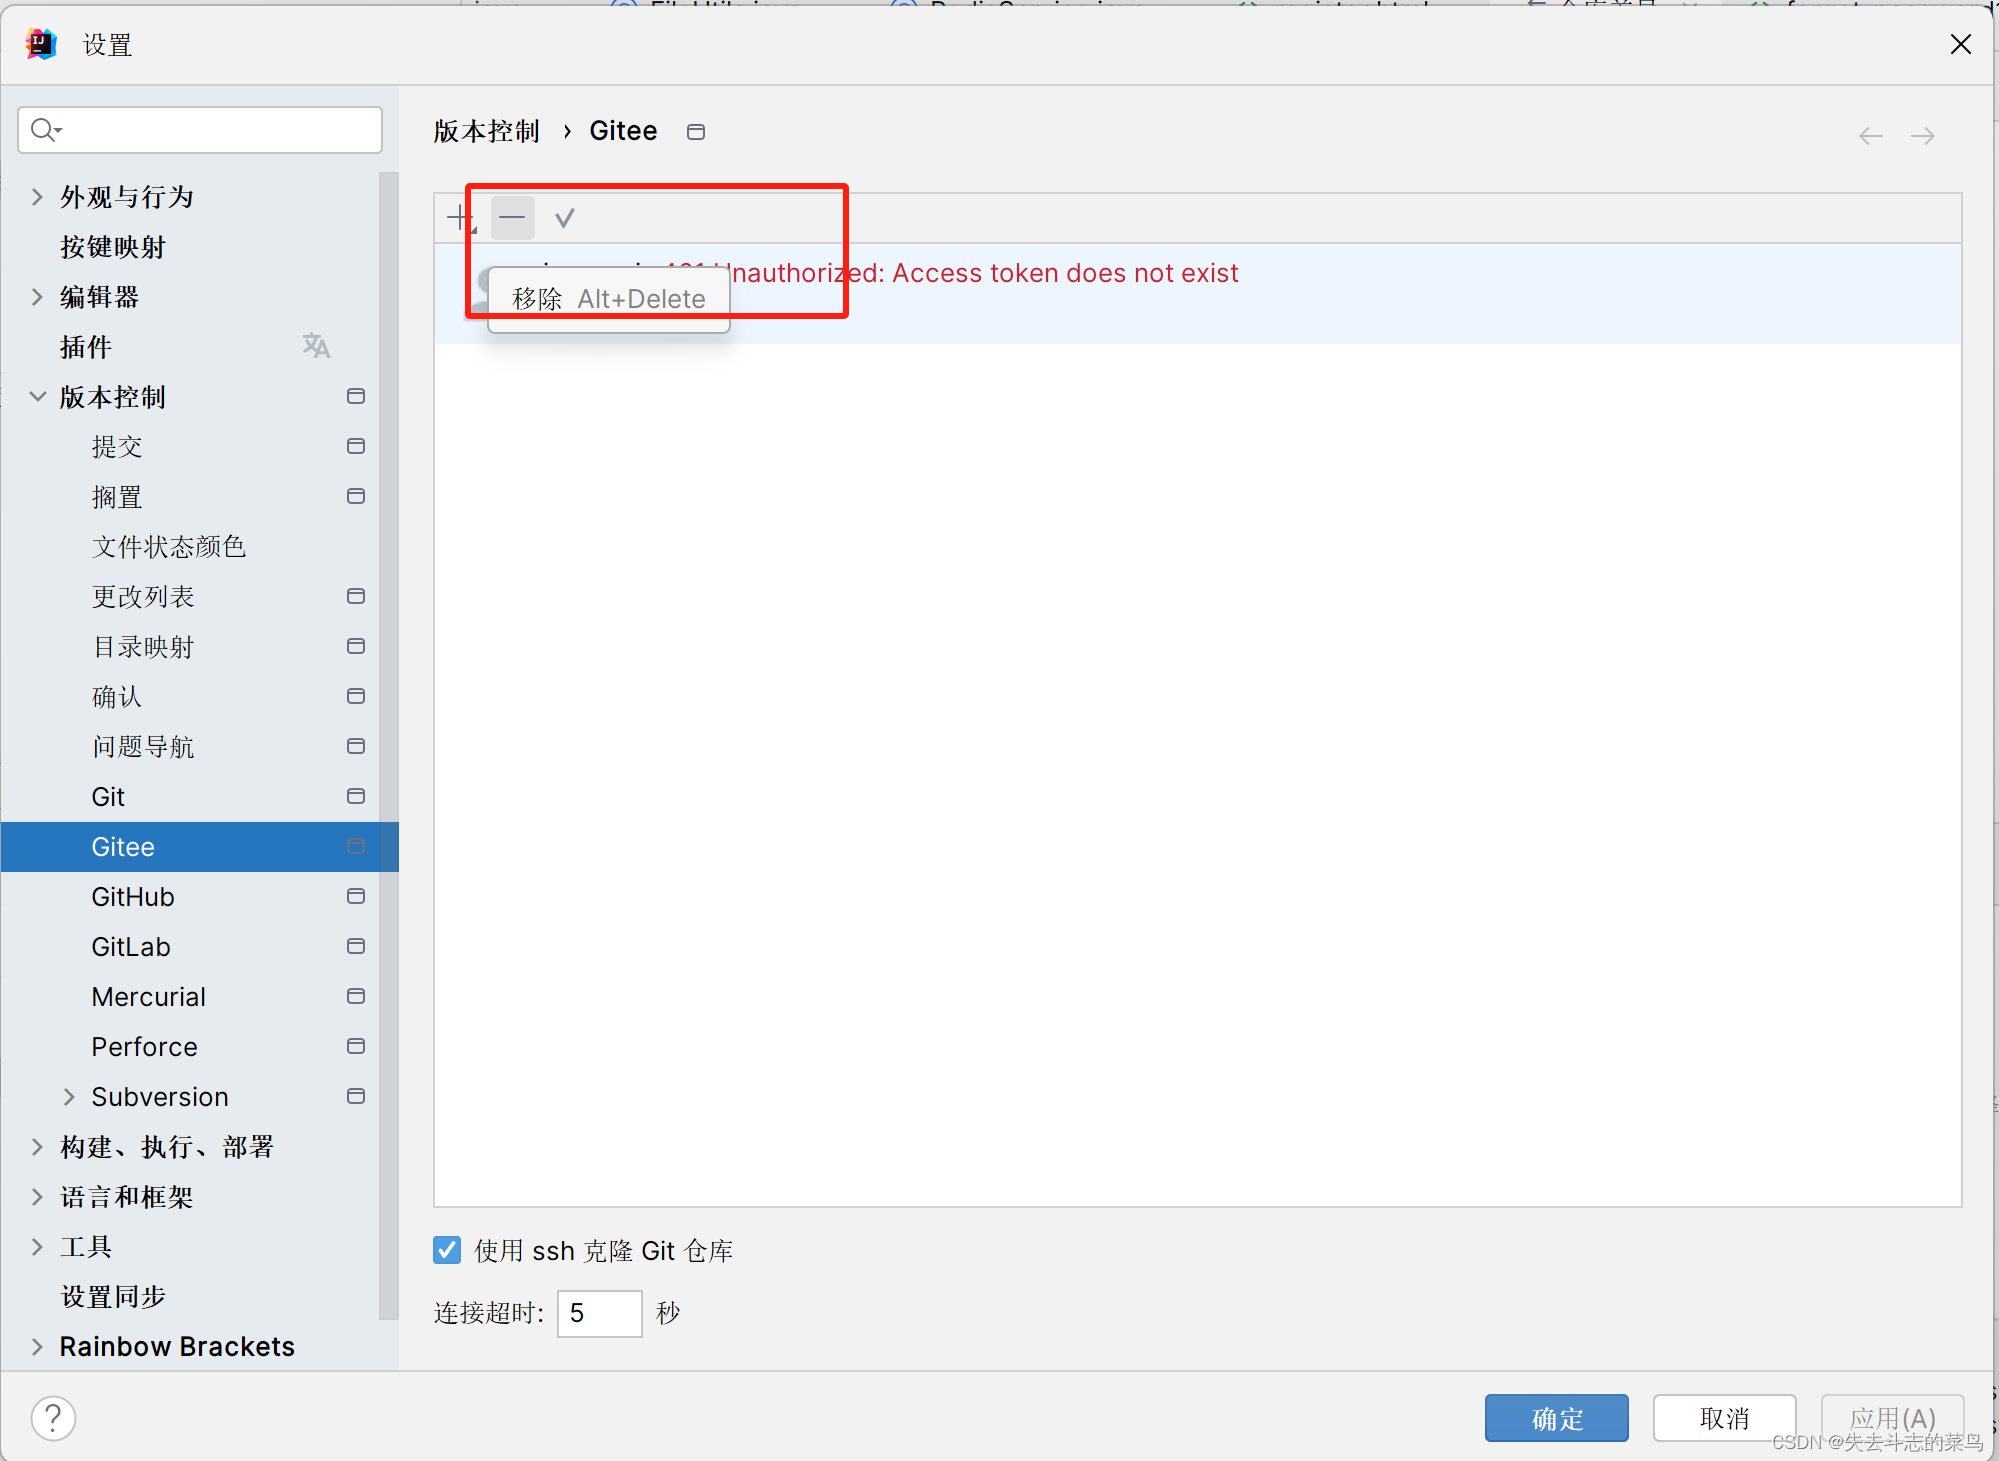Click the back navigation arrow icon

tap(1870, 136)
